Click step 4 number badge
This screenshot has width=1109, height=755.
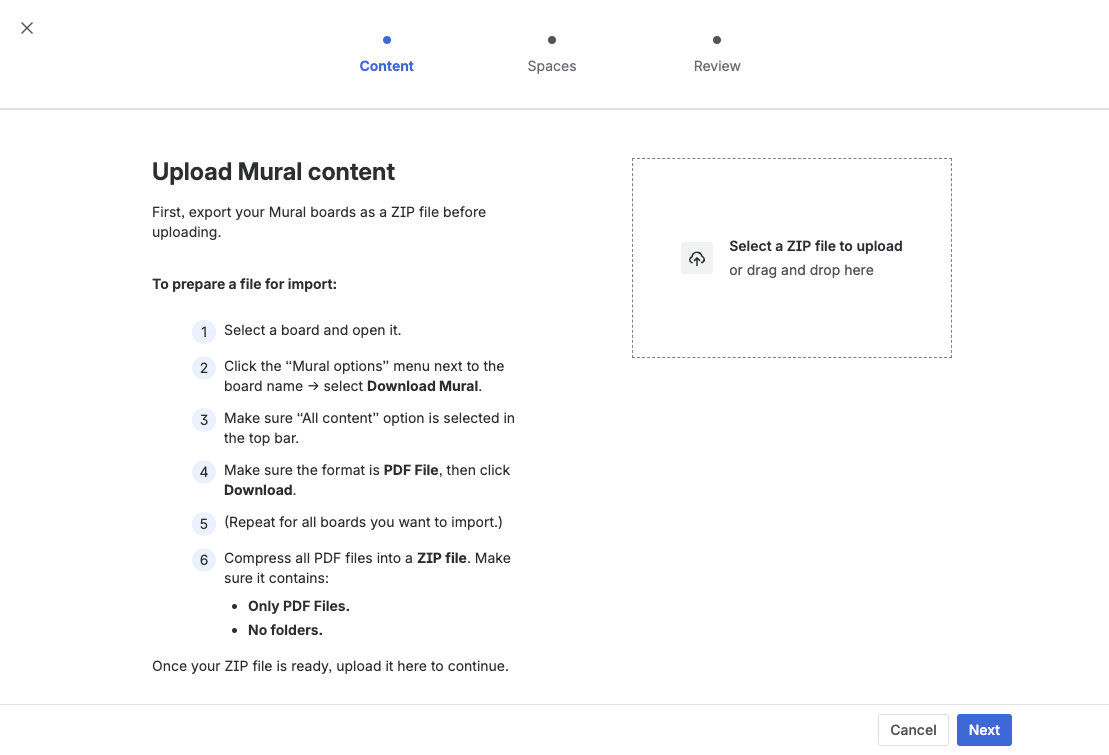point(204,472)
